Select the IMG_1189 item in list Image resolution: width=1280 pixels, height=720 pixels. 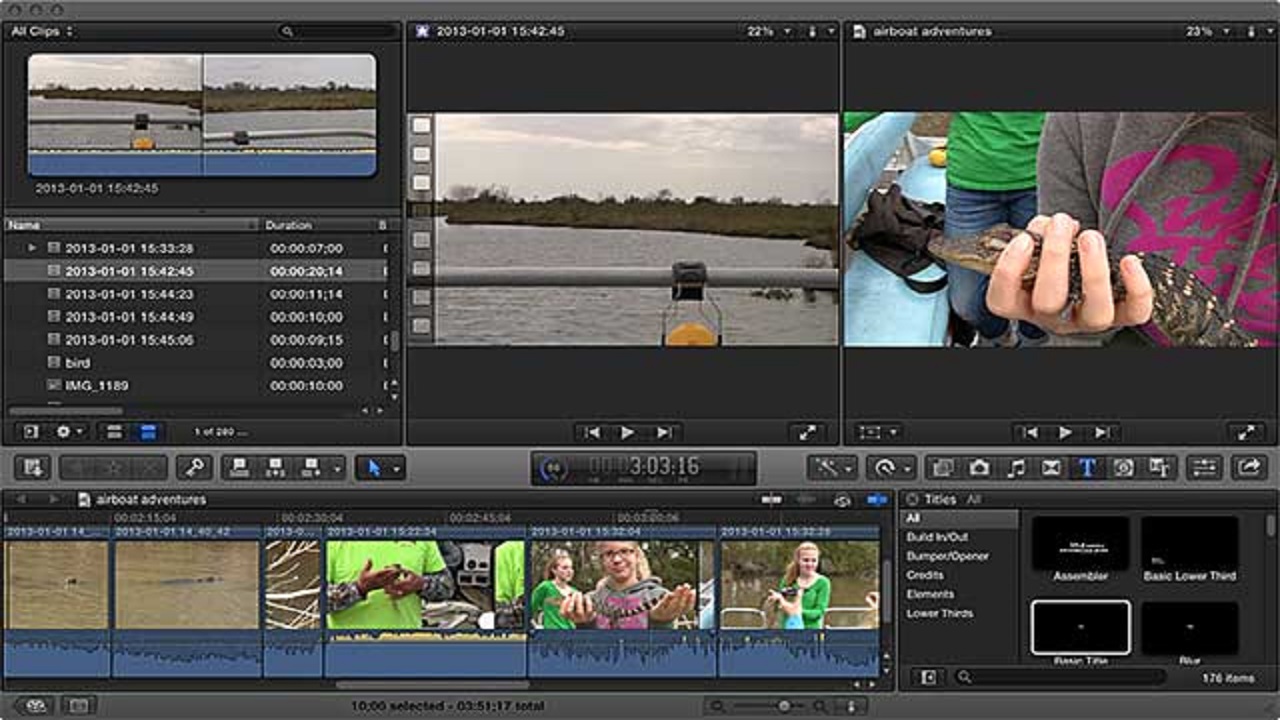coord(196,386)
